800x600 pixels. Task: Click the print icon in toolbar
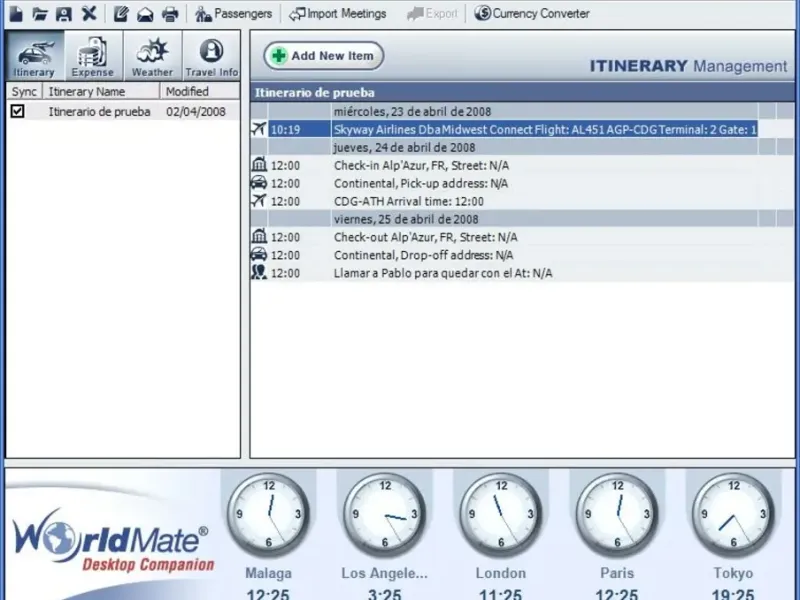pyautogui.click(x=171, y=14)
